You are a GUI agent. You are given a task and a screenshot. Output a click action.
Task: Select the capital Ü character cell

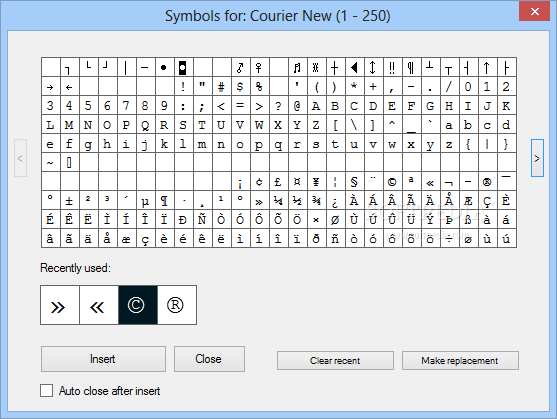(x=411, y=220)
